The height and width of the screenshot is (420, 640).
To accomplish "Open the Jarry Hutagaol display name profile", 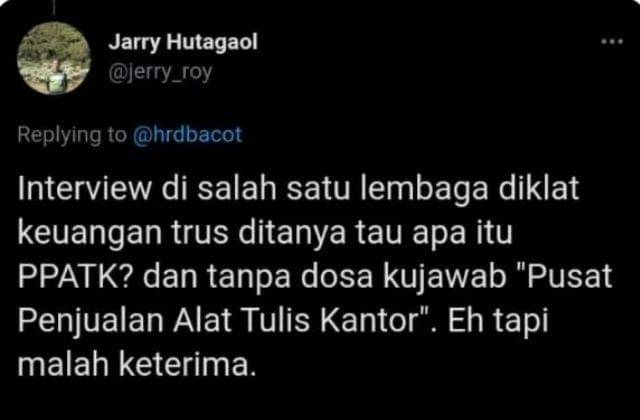I will pos(183,42).
